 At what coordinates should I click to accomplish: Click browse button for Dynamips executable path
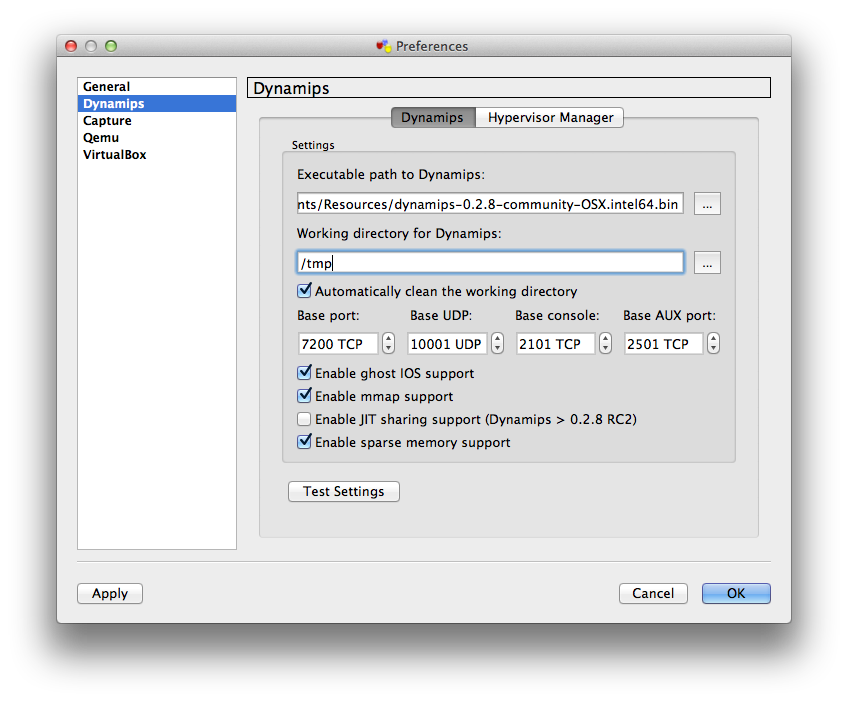click(708, 204)
